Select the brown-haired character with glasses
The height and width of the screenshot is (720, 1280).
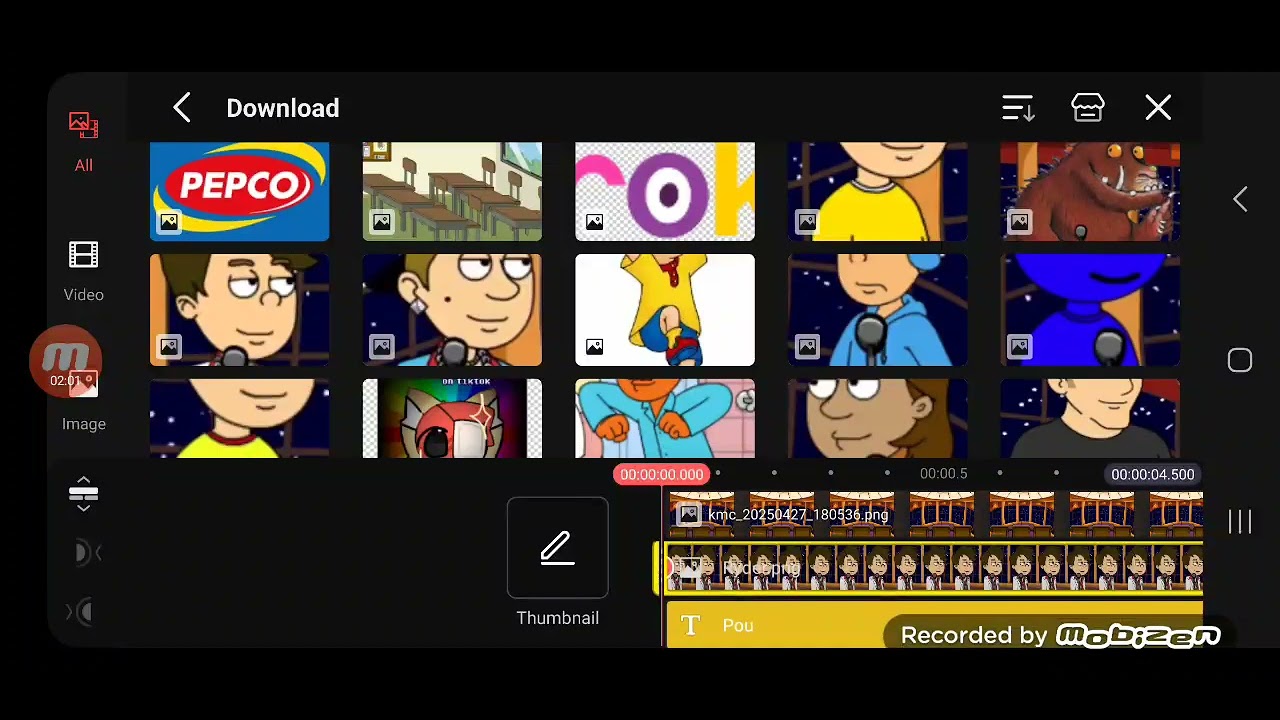point(878,418)
